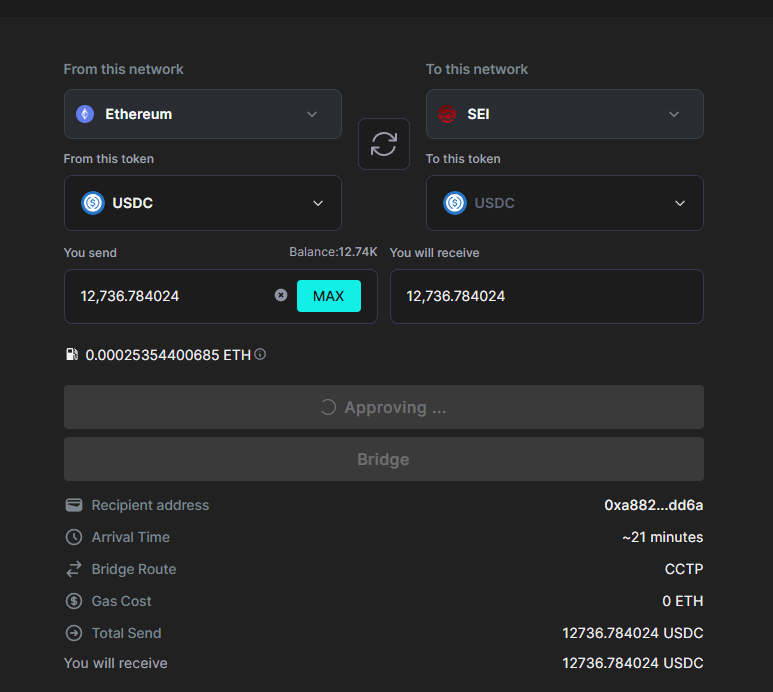Click the To this token label
Image resolution: width=773 pixels, height=692 pixels.
[463, 159]
